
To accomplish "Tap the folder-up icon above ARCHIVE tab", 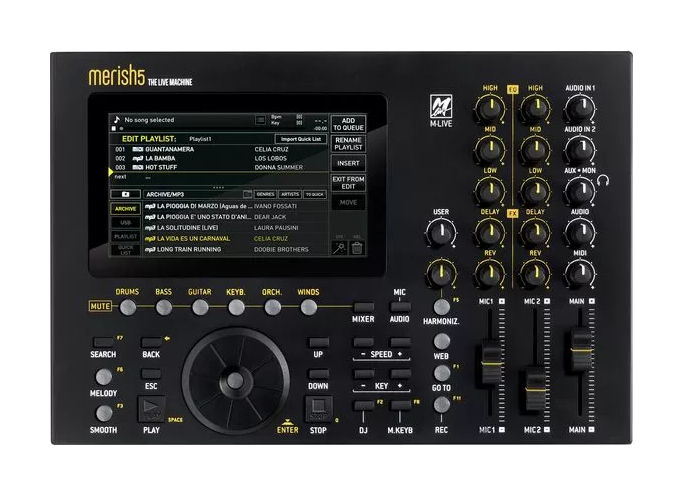I will click(126, 194).
